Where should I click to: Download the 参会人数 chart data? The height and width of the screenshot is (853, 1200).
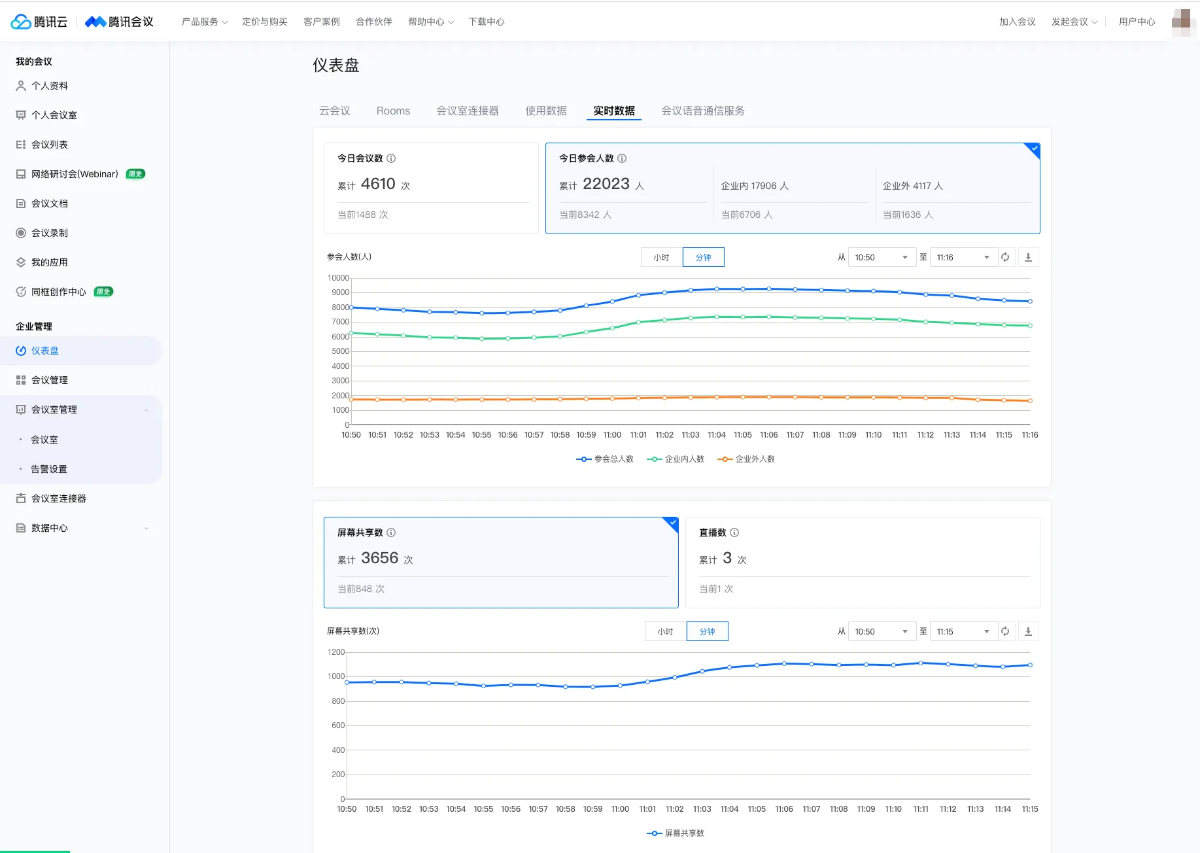point(1029,257)
